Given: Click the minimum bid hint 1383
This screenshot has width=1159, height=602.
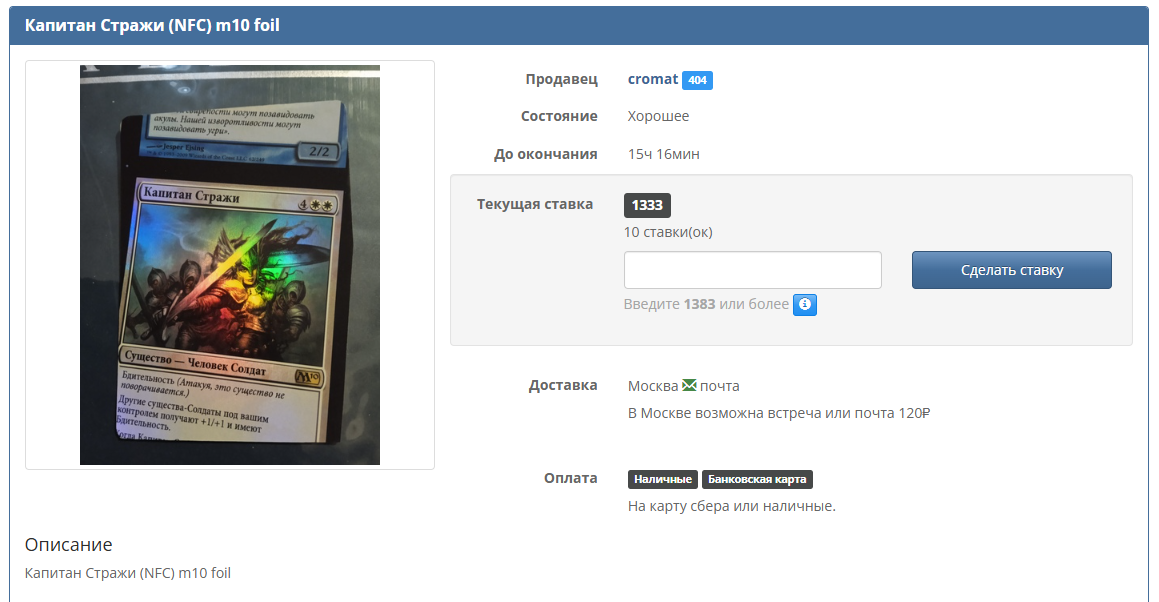Looking at the screenshot, I should coord(699,304).
